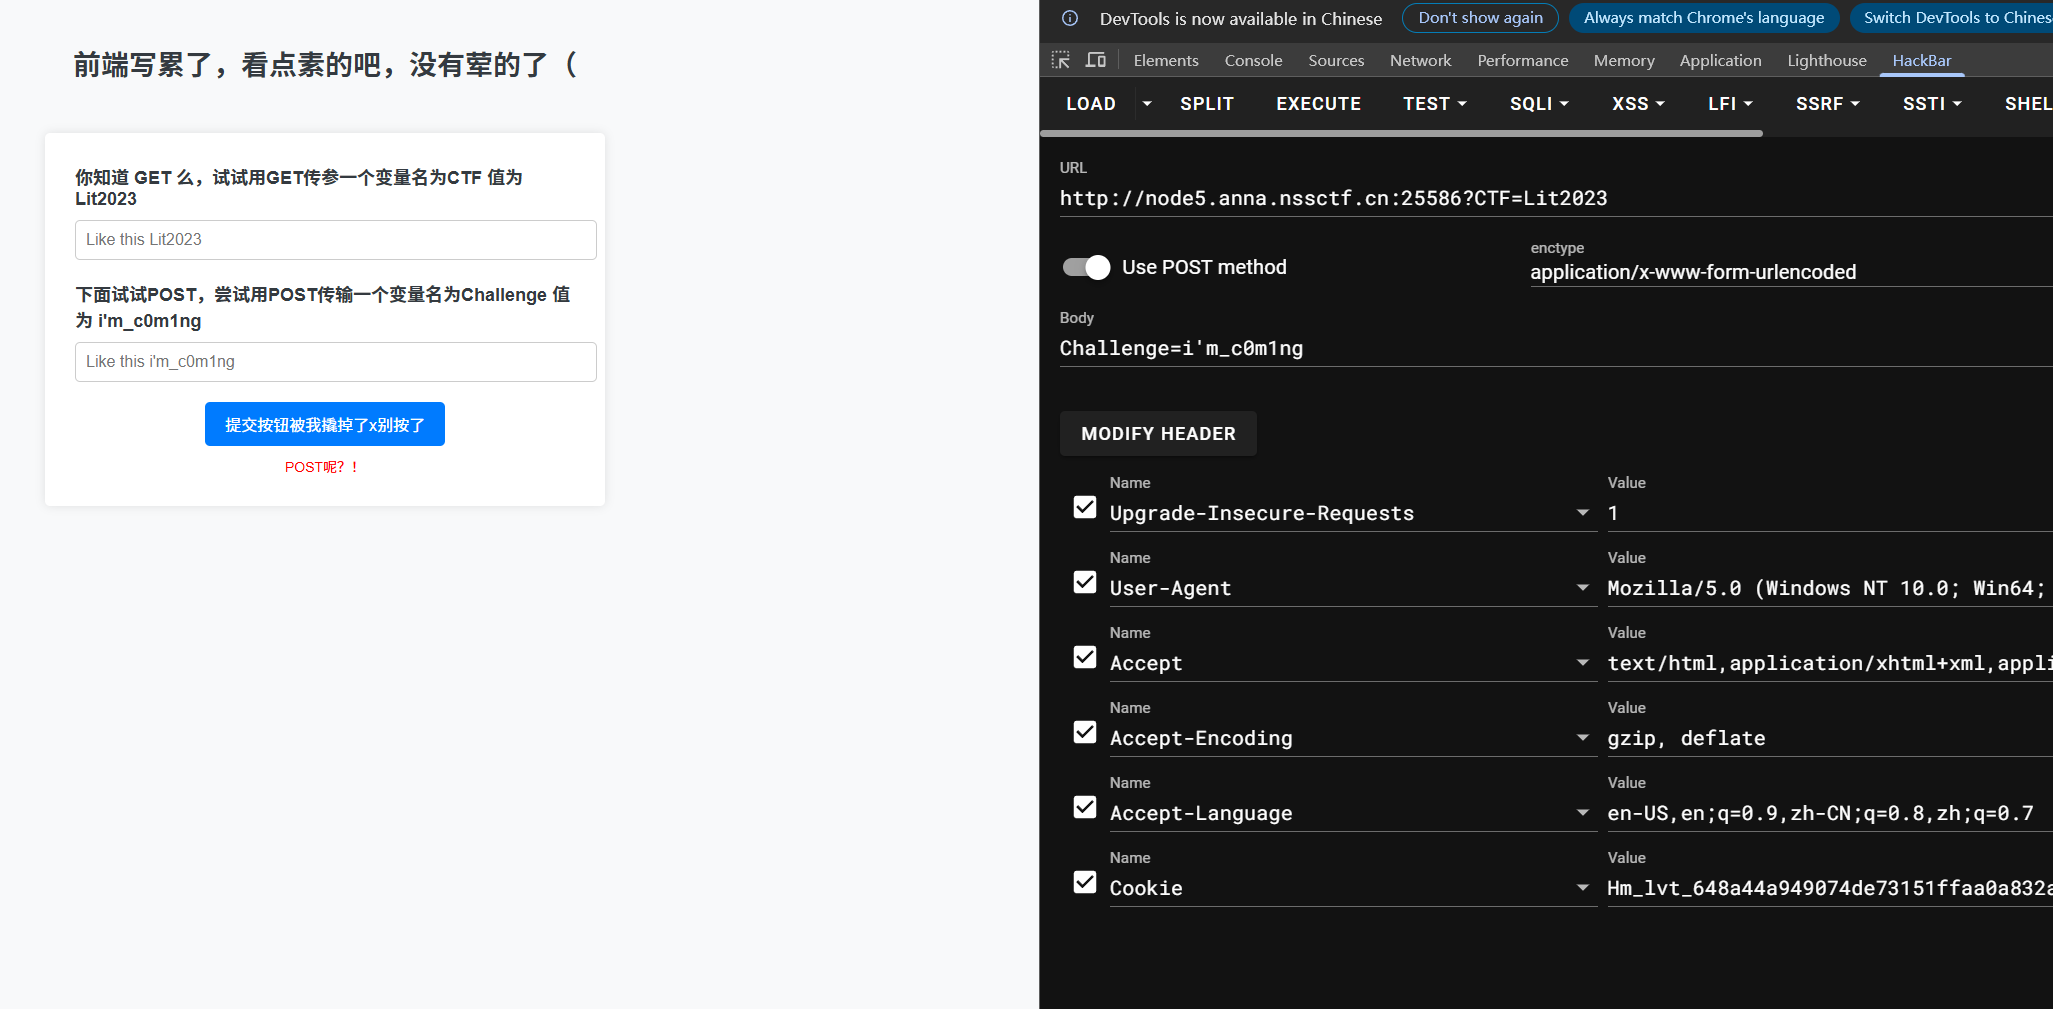Expand the Accept-Encoding name dropdown arrow
The height and width of the screenshot is (1009, 2053).
click(x=1583, y=738)
